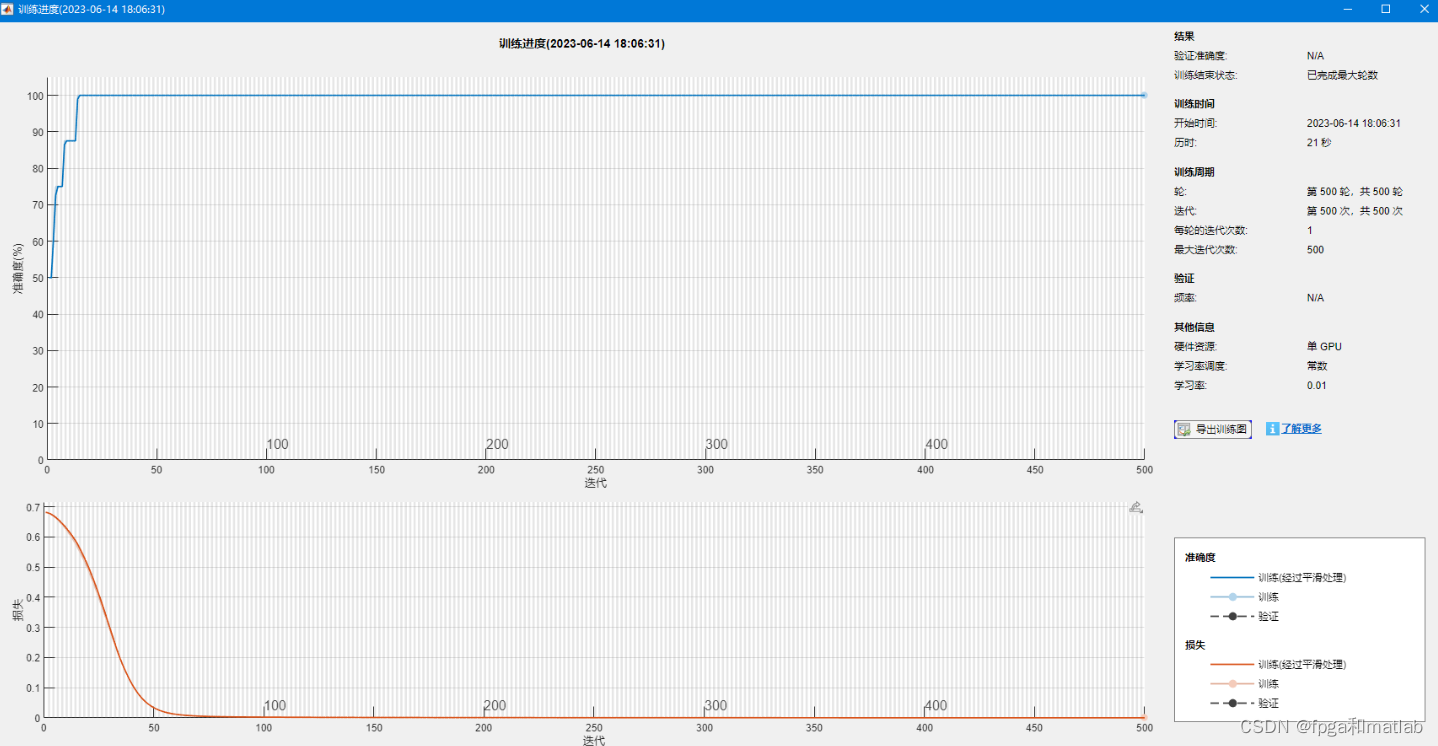Click the 频率 label
This screenshot has width=1438, height=746.
1185,298
